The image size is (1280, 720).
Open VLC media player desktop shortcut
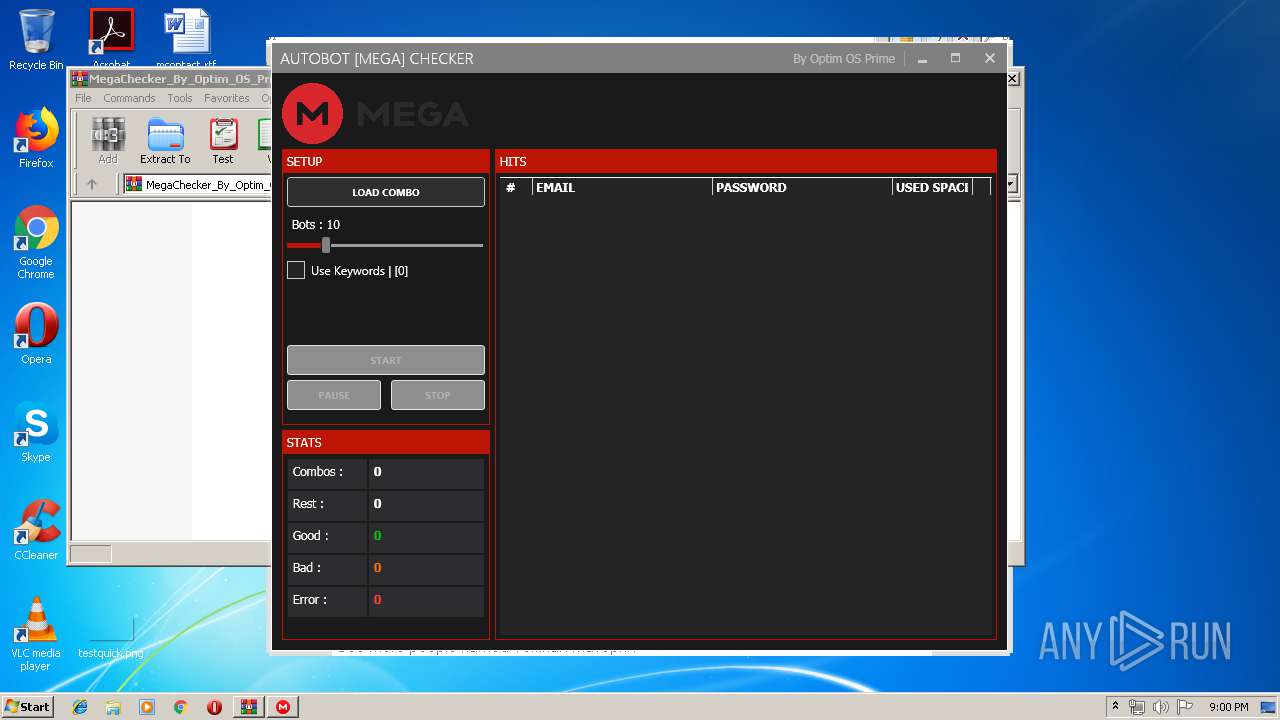[36, 635]
